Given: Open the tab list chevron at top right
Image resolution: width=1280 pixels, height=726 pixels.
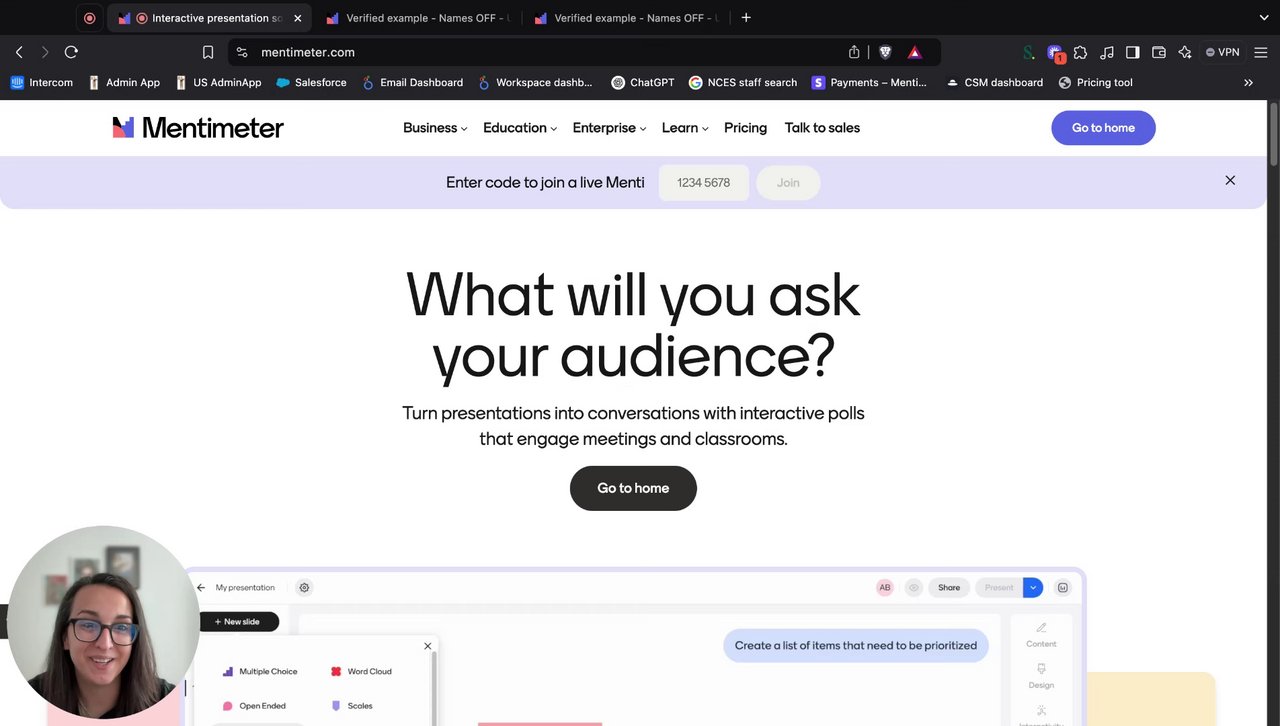Looking at the screenshot, I should pos(1263,18).
